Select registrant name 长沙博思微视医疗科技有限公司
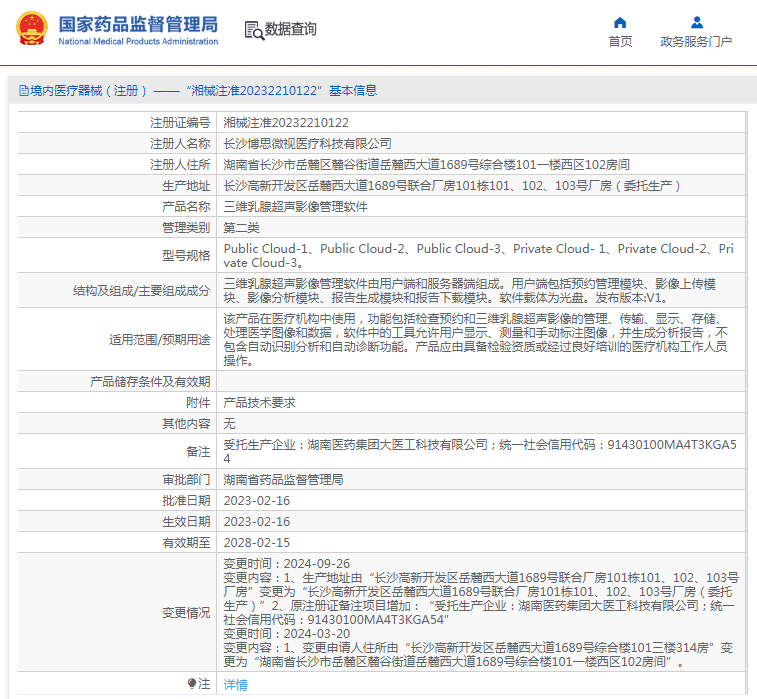This screenshot has height=699, width=757. (308, 143)
